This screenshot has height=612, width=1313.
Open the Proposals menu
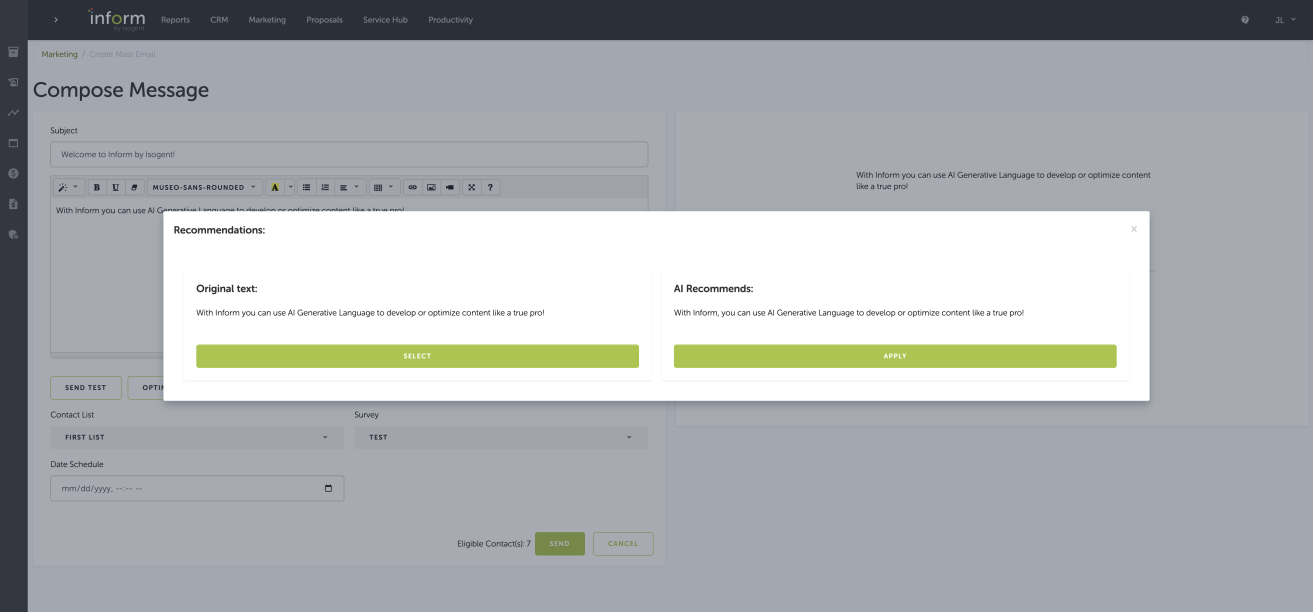[x=324, y=20]
